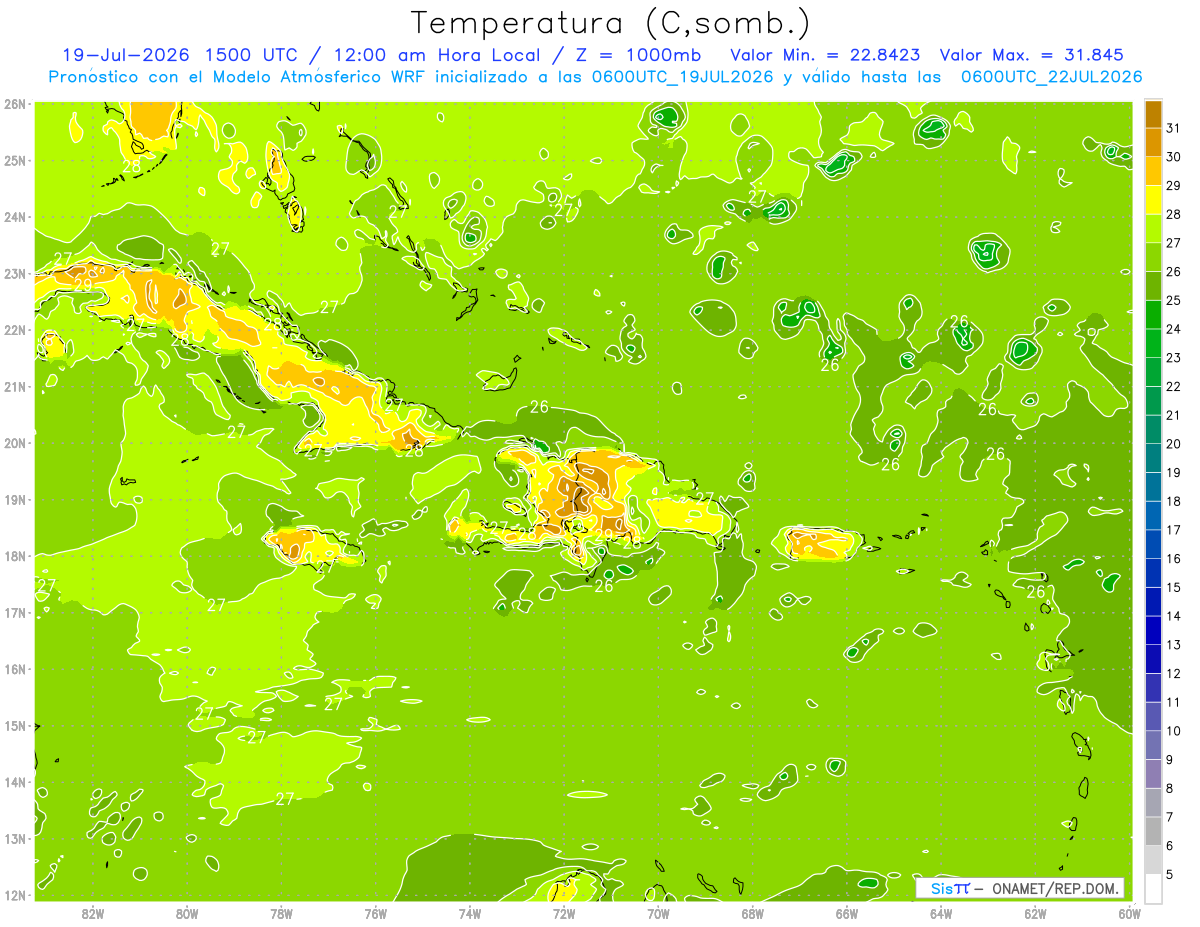Click the color bar segment between 26 and 27
Screen dimensions: 1200x927
tap(1153, 256)
